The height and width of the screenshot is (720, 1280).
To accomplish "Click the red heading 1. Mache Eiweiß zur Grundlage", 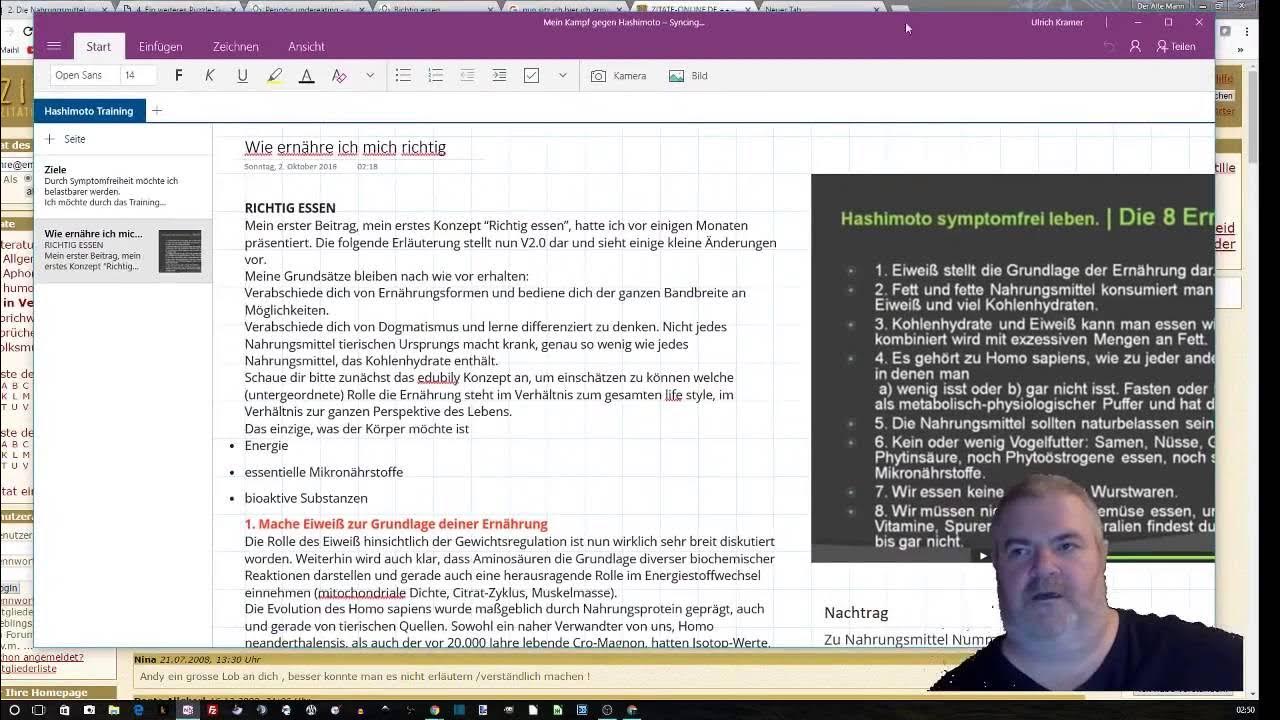I will 396,524.
